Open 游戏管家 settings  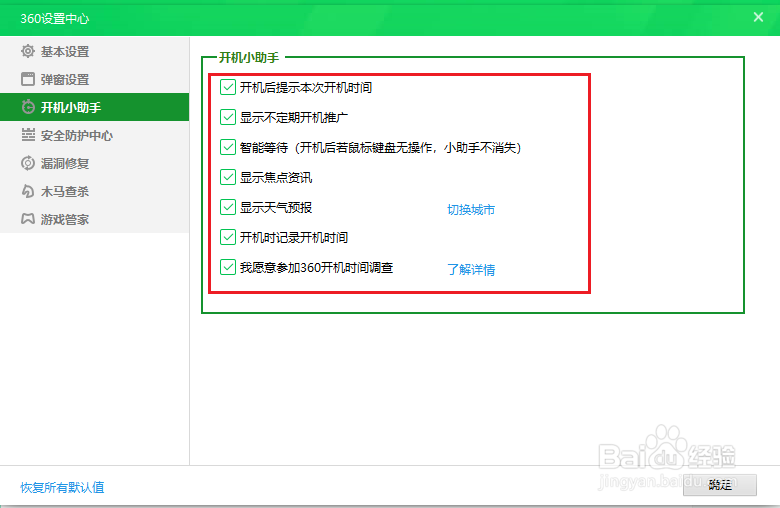(95, 219)
